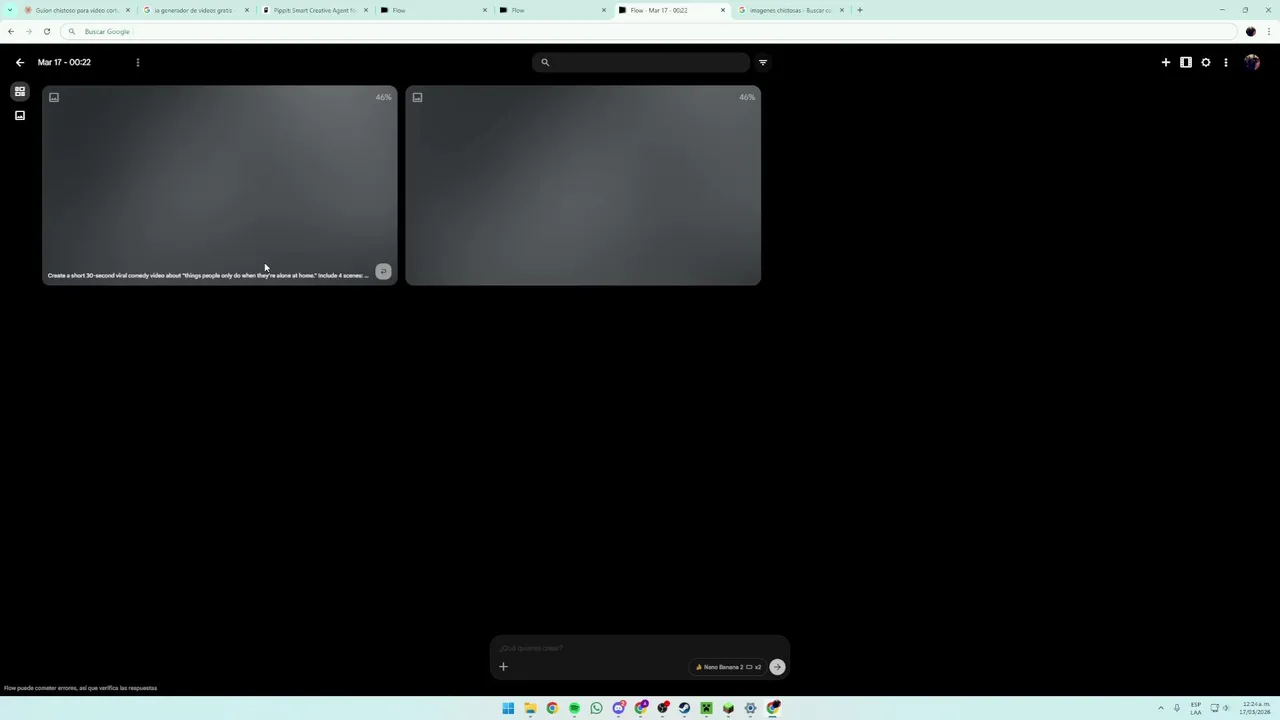This screenshot has height=720, width=1280.
Task: Open Discord from taskbar
Action: point(618,708)
